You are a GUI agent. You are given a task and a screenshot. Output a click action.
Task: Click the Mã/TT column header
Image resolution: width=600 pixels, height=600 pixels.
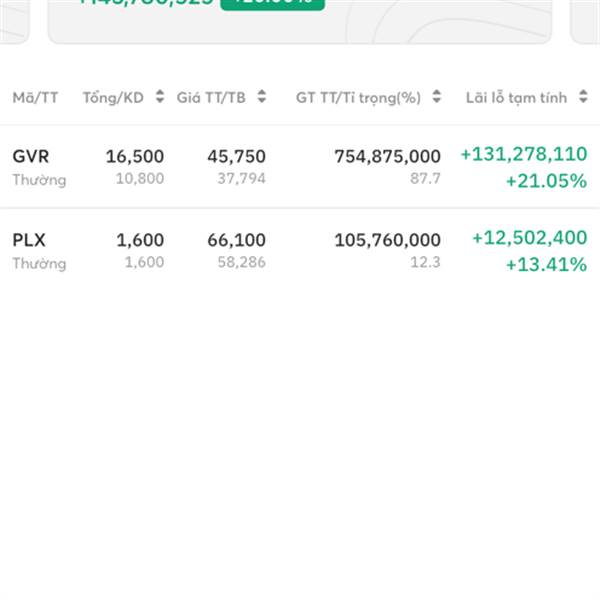coord(36,98)
